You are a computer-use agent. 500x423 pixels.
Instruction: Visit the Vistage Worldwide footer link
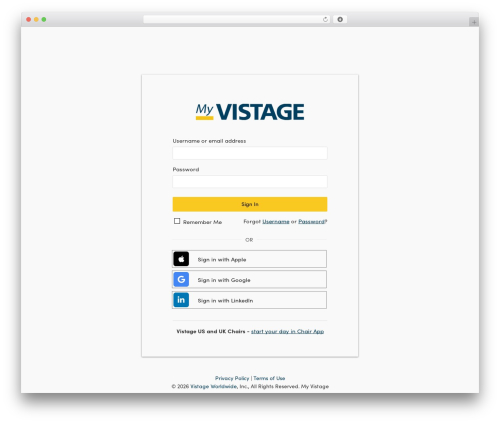click(213, 386)
